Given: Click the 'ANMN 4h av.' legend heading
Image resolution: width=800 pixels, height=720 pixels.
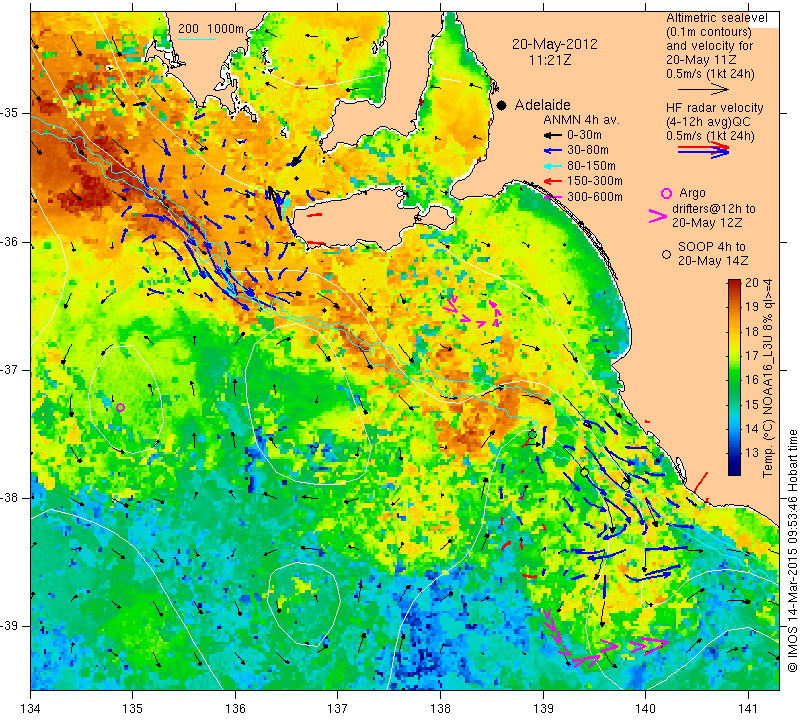Looking at the screenshot, I should tap(581, 120).
